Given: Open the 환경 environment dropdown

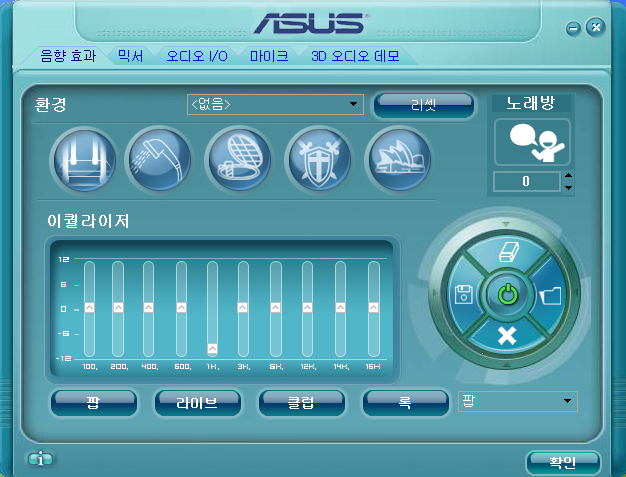Looking at the screenshot, I should point(275,105).
